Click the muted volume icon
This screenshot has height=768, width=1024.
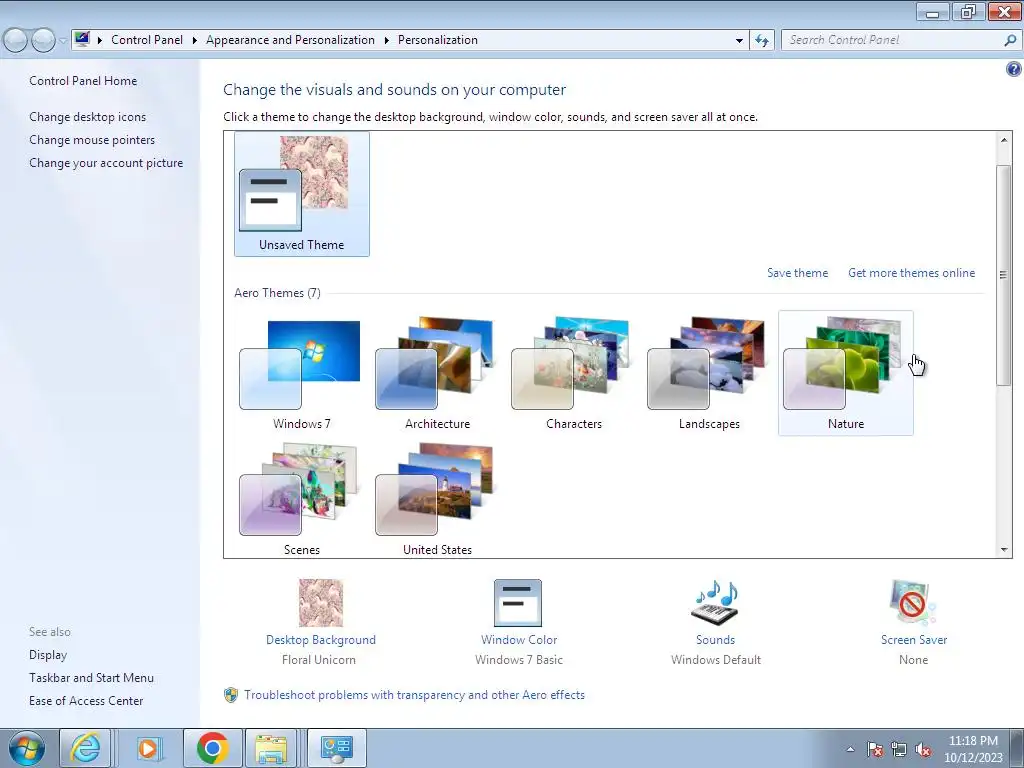(923, 749)
